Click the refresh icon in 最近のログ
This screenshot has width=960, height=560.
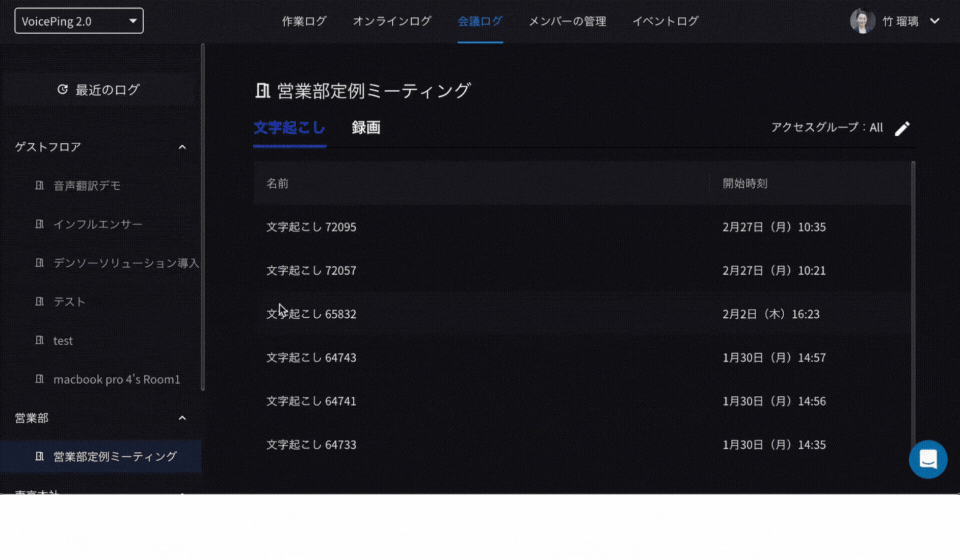(x=62, y=90)
